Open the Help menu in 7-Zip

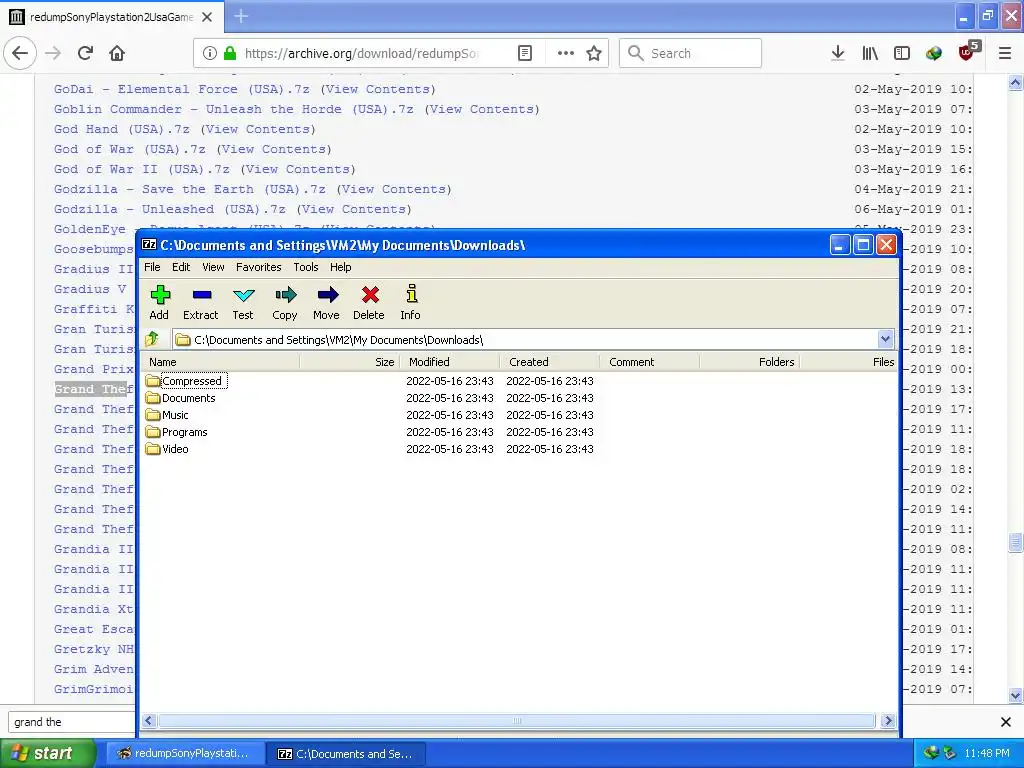tap(340, 266)
